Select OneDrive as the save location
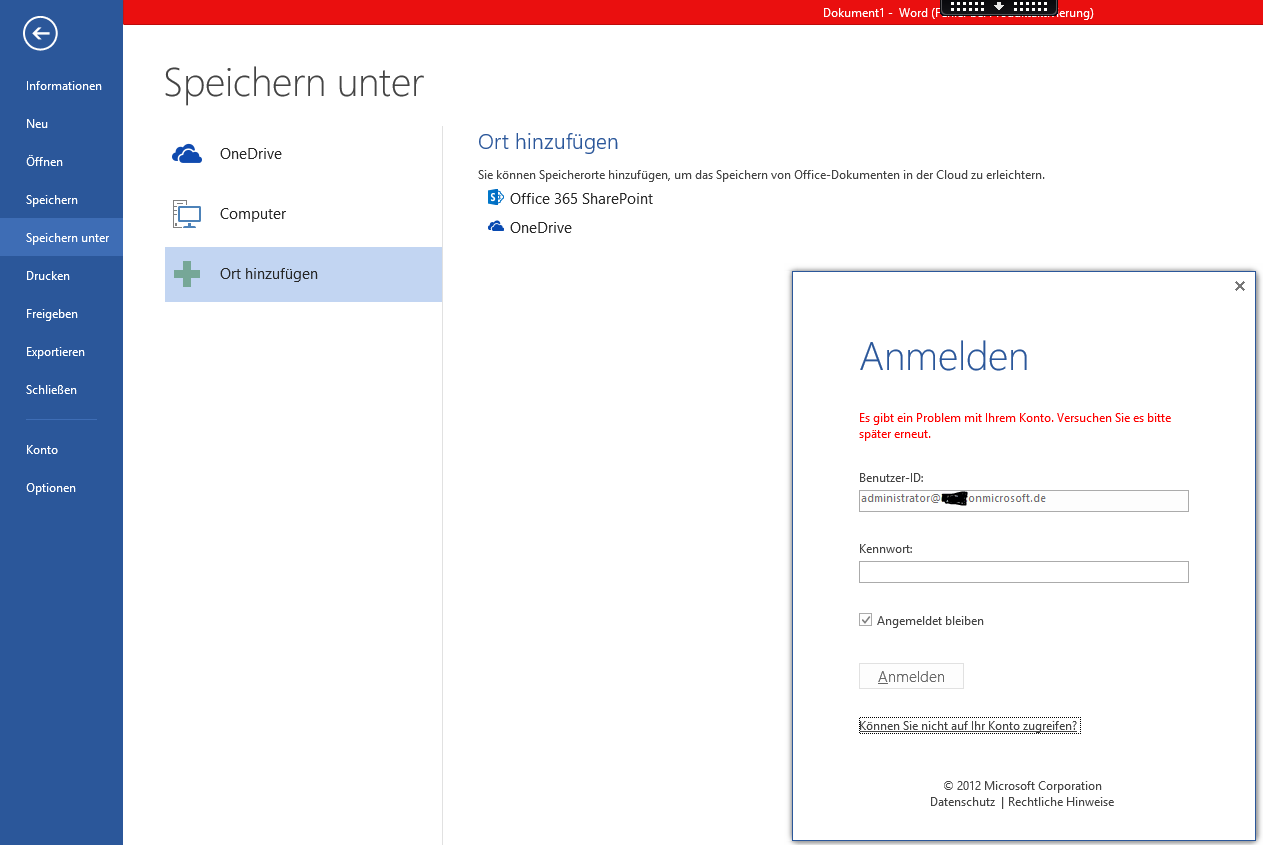 click(x=303, y=154)
